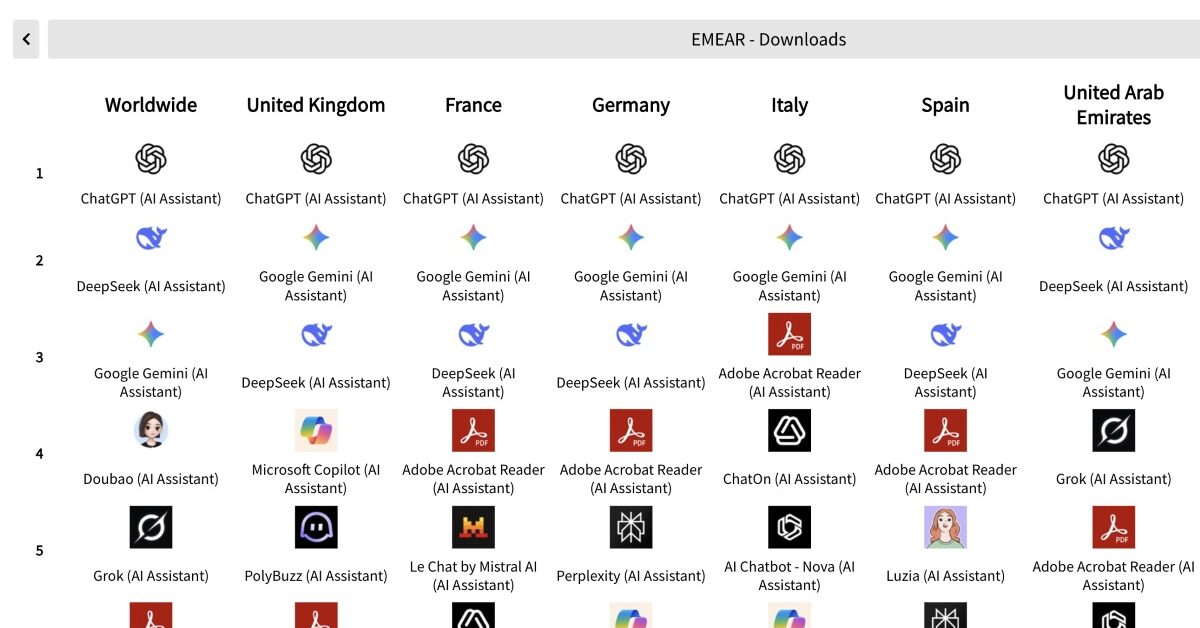Click the ChatGPT icon under Spain

click(945, 159)
